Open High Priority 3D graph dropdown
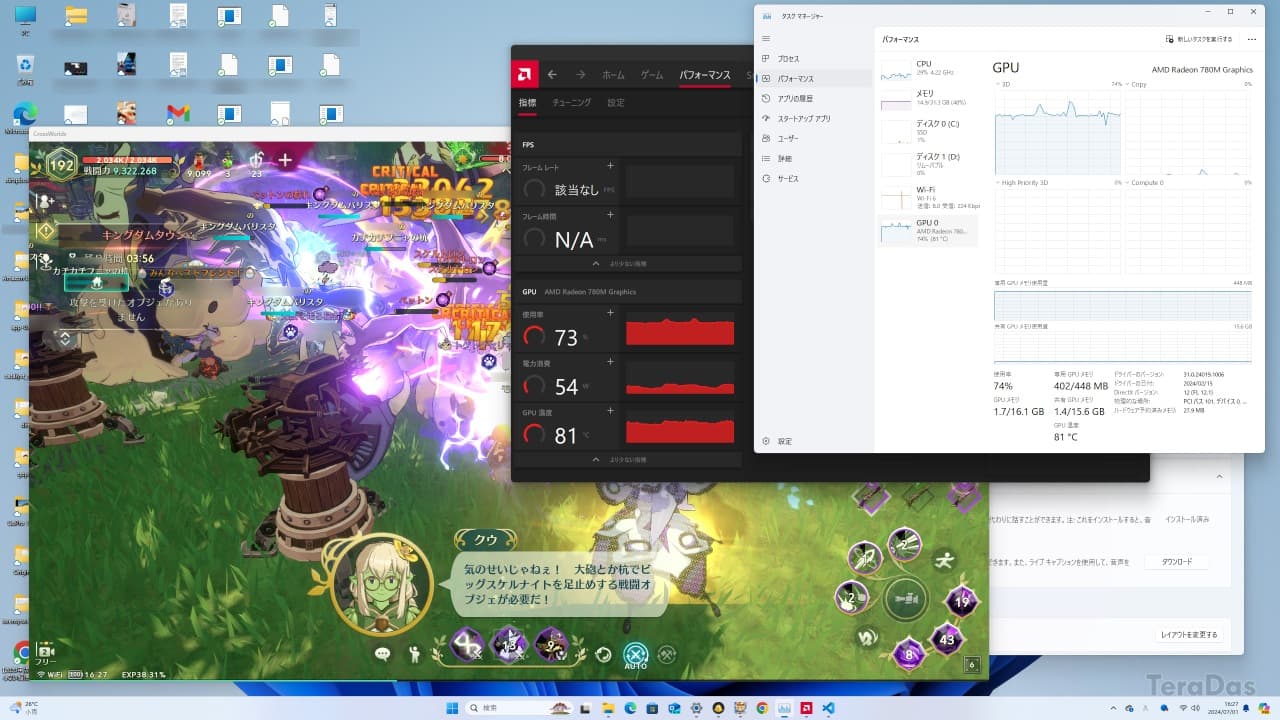The width and height of the screenshot is (1280, 720). coord(1021,183)
